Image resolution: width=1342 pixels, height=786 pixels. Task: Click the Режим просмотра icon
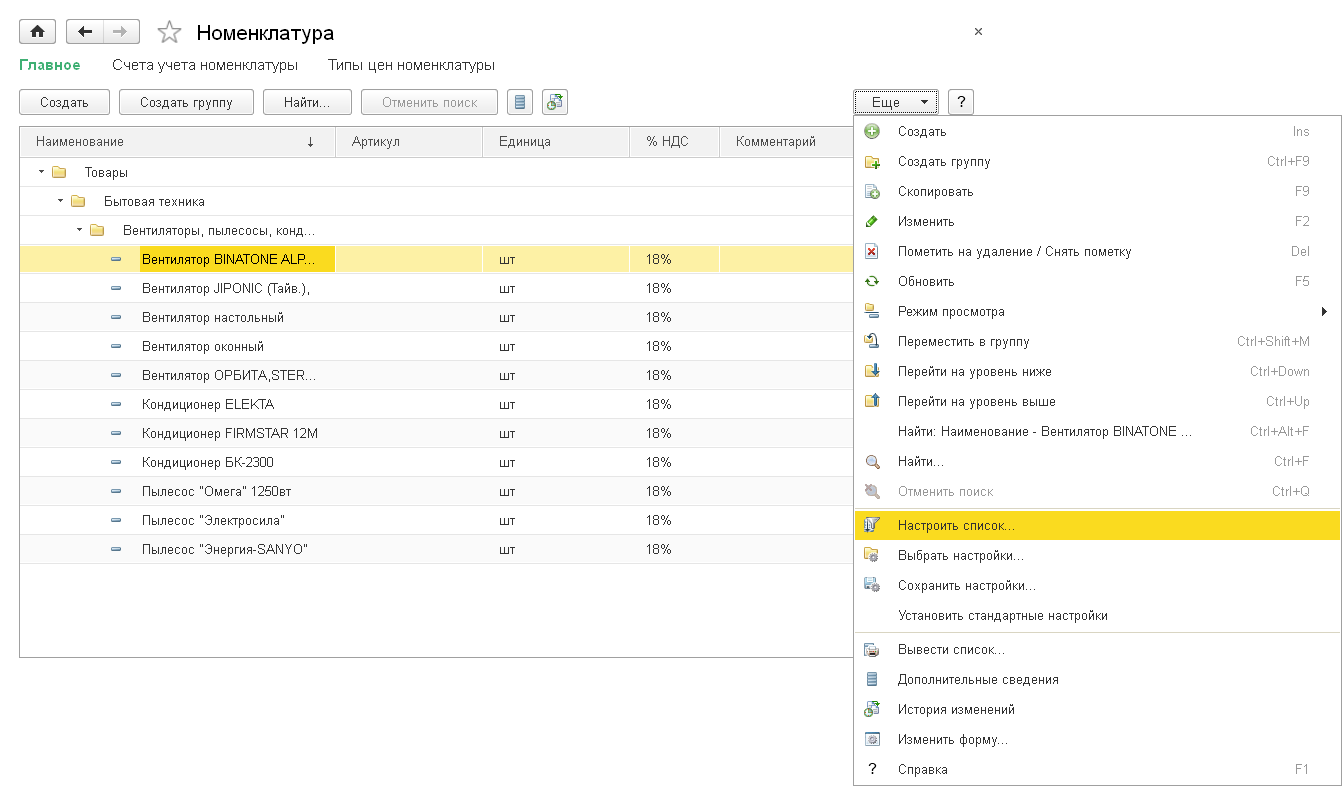click(872, 312)
